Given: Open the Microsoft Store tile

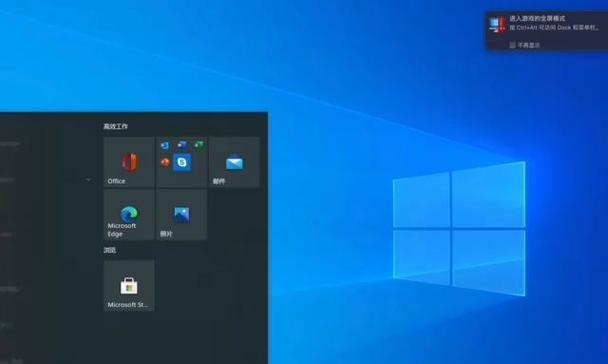Looking at the screenshot, I should [x=129, y=286].
